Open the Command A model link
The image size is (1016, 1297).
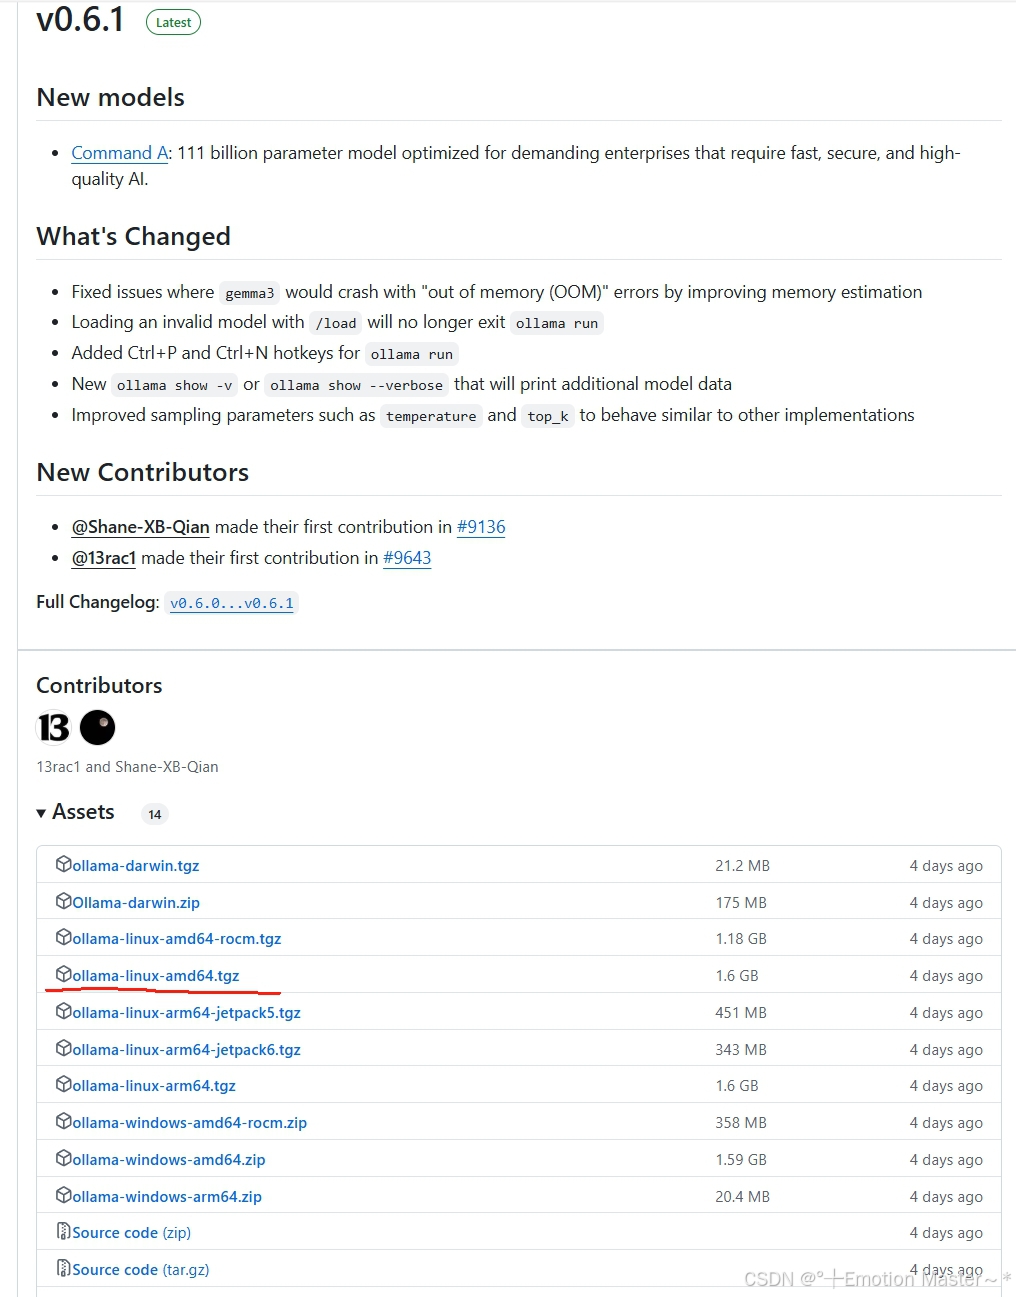[118, 152]
